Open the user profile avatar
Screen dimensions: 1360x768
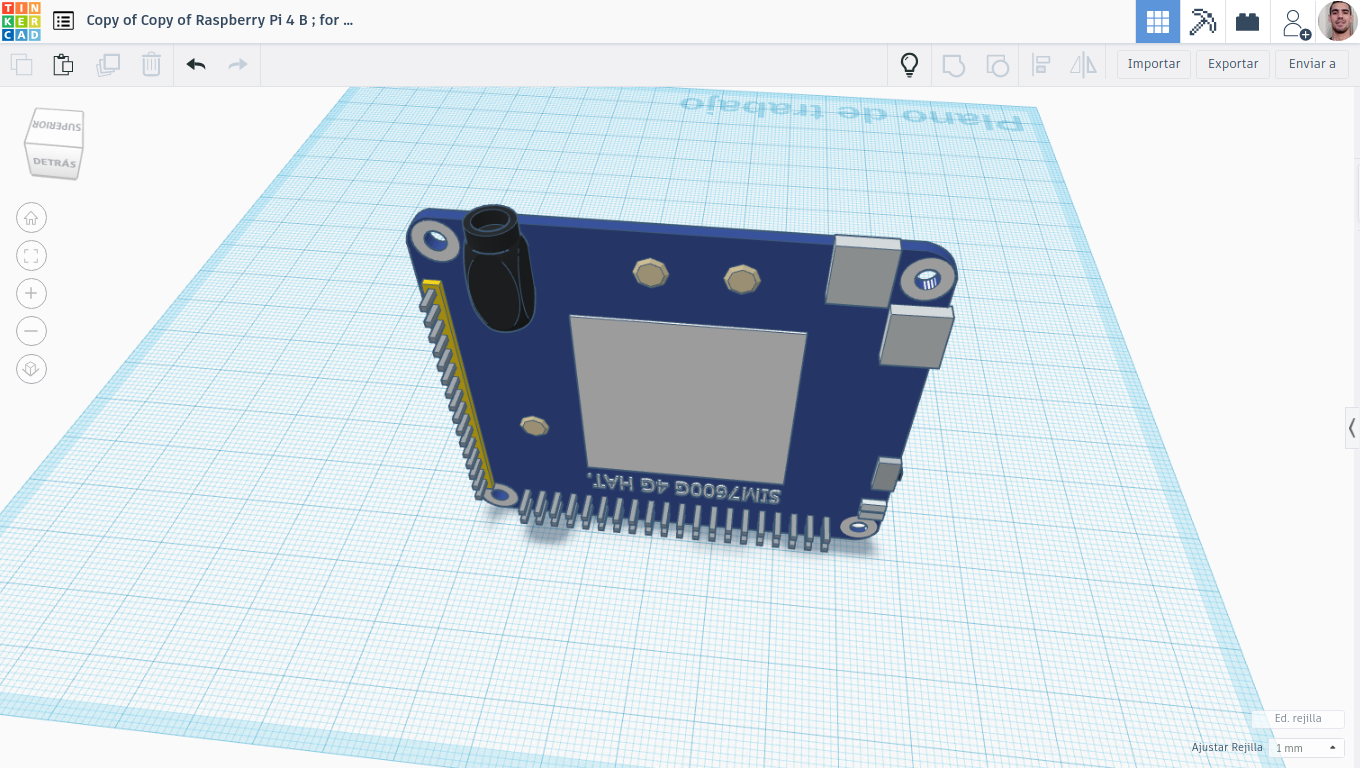pos(1337,21)
